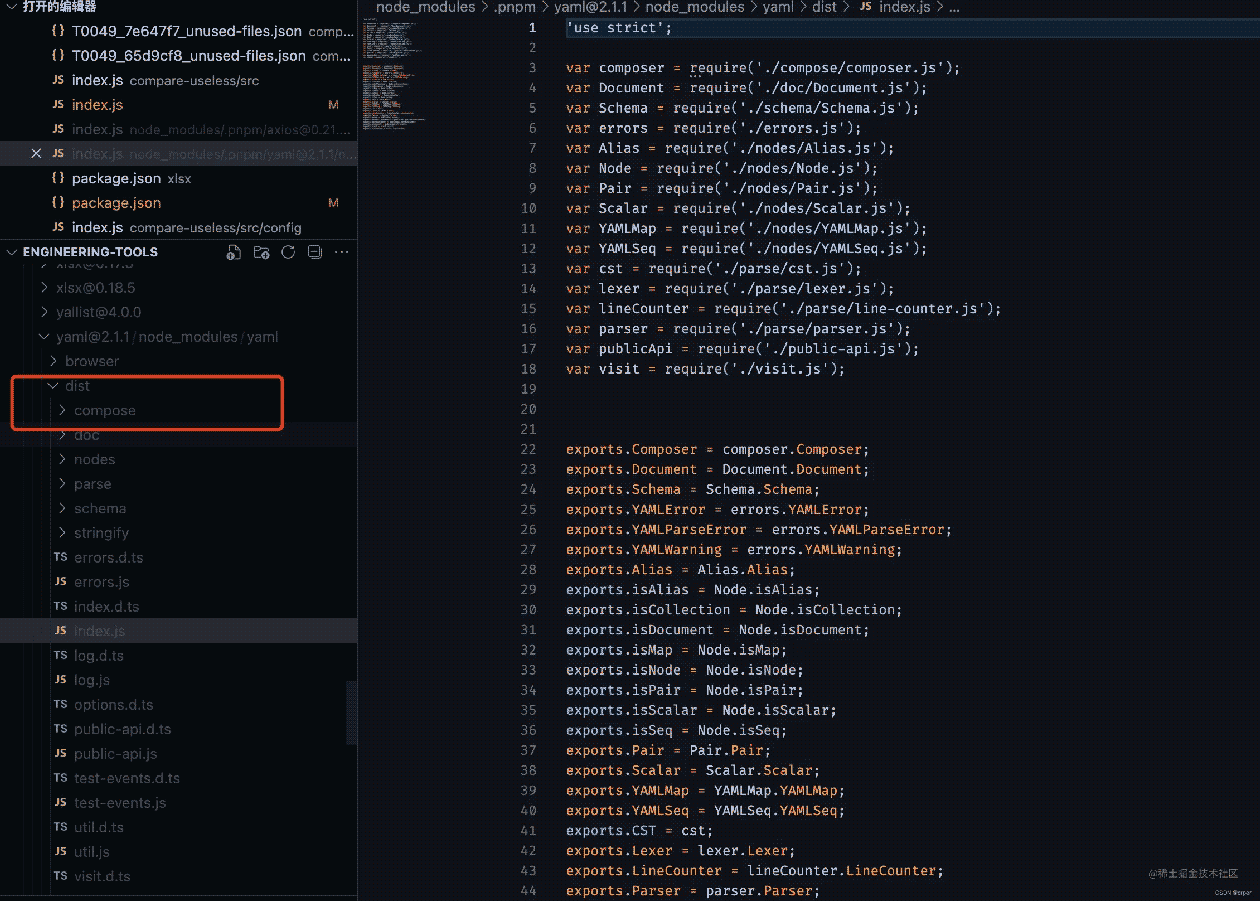
Task: Click the yaml@2.1.1 breadcrumb segment
Action: coord(591,7)
